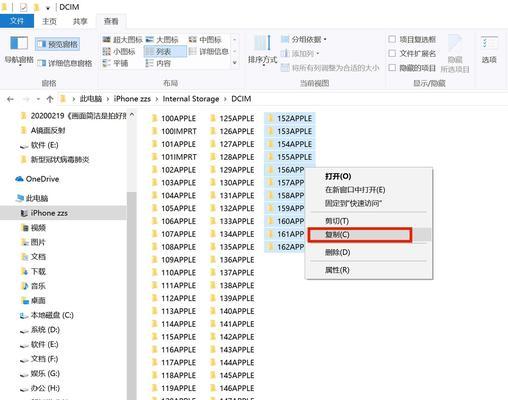Screen dimensions: 508x400
Task: Select drive (G:) in the sidebar
Action: (40, 374)
